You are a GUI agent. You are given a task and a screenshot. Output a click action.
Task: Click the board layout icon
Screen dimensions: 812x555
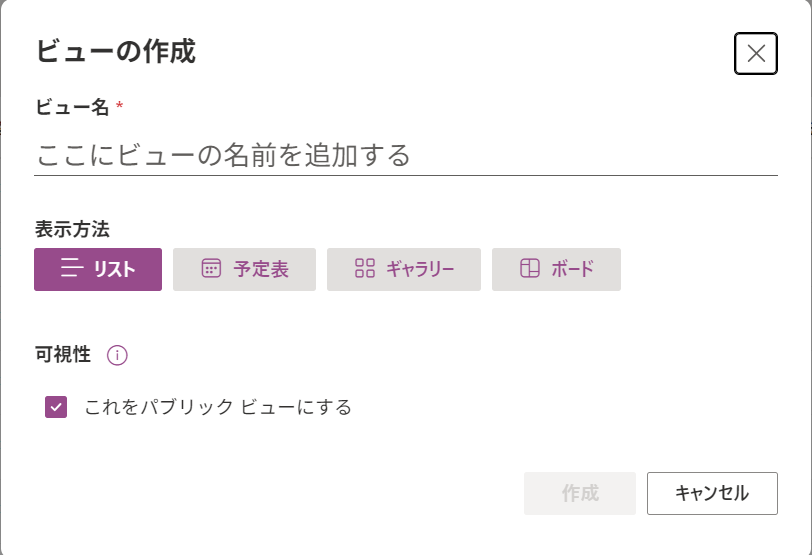pyautogui.click(x=530, y=268)
